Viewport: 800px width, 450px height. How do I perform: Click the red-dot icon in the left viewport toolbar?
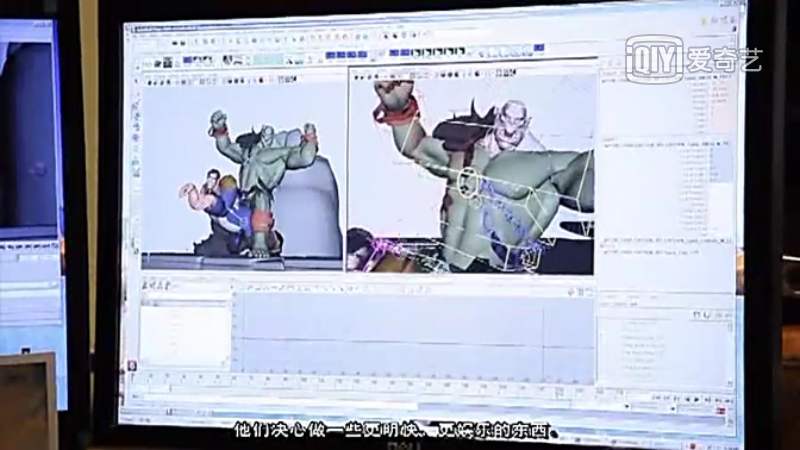point(261,80)
